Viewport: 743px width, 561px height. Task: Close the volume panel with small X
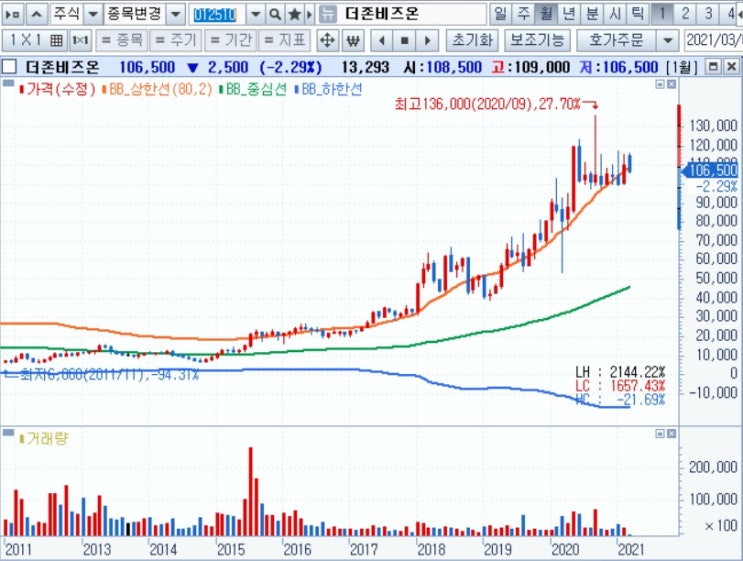point(671,434)
